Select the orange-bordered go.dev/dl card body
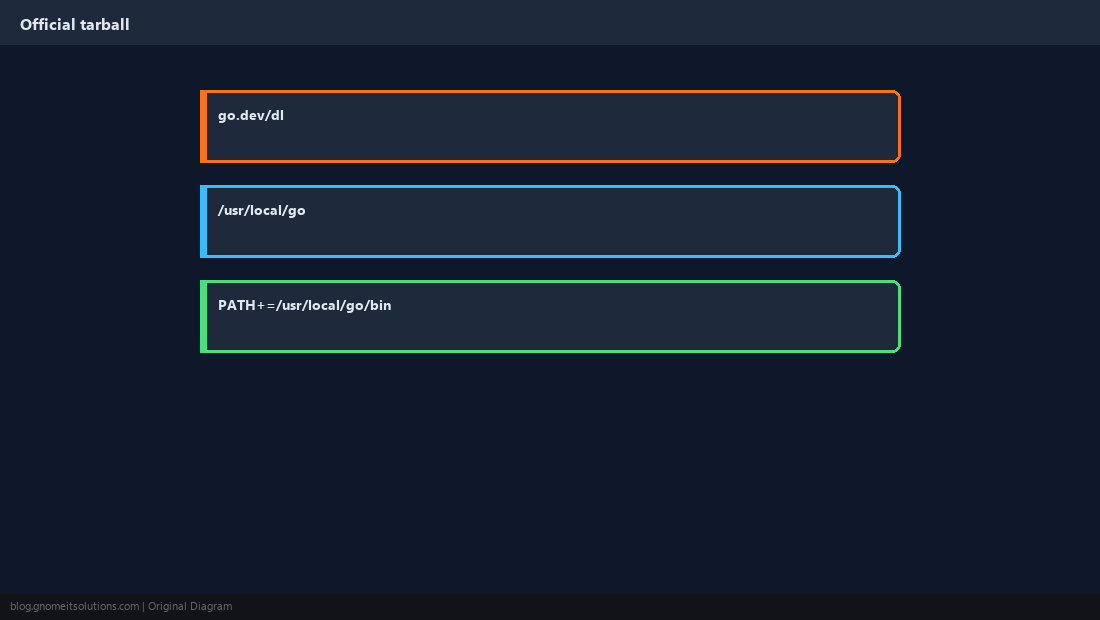Screen dimensions: 1100x620 [x=550, y=126]
